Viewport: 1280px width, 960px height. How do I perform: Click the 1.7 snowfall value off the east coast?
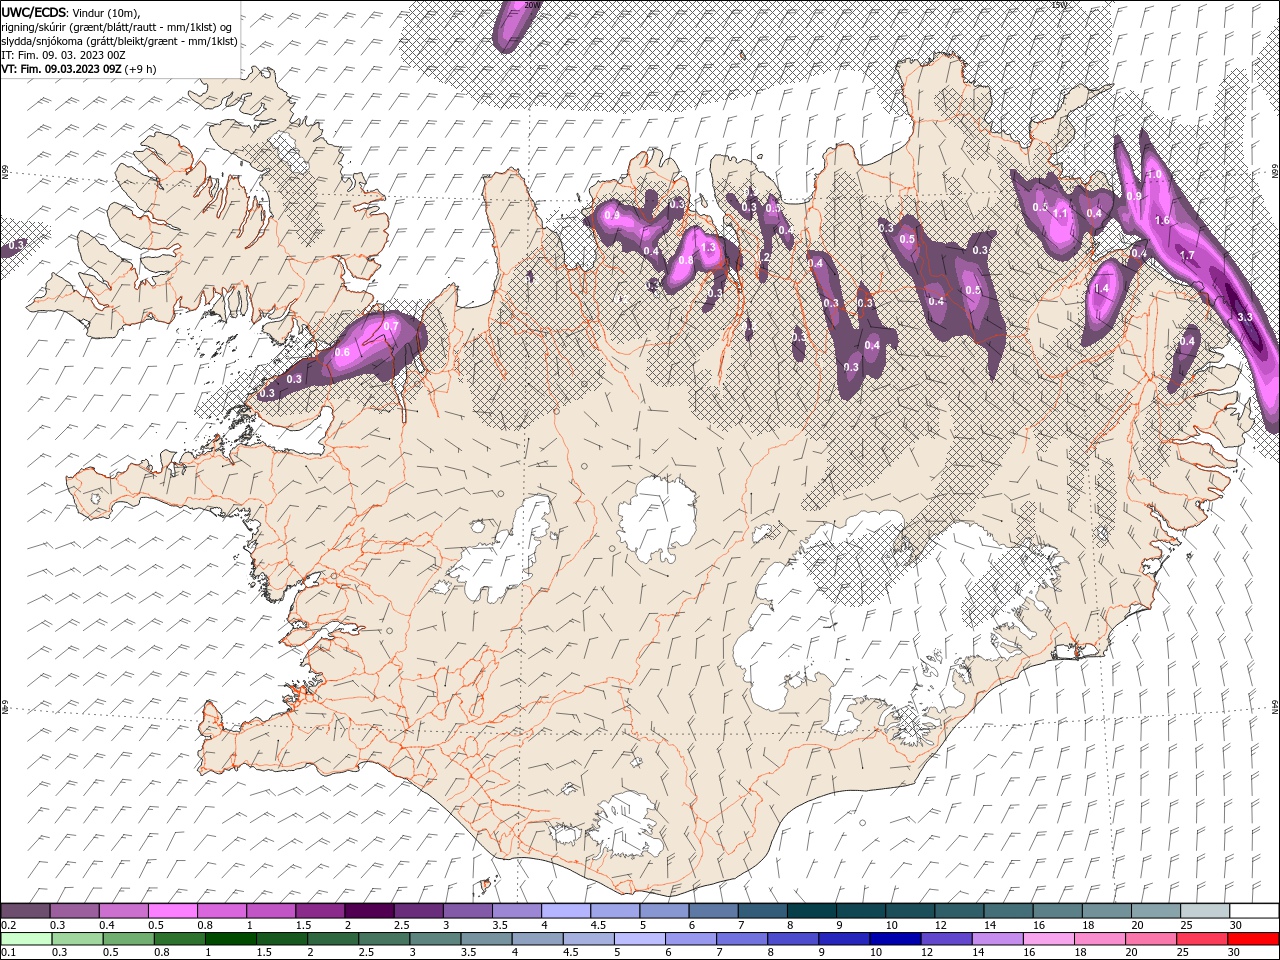click(x=1187, y=256)
